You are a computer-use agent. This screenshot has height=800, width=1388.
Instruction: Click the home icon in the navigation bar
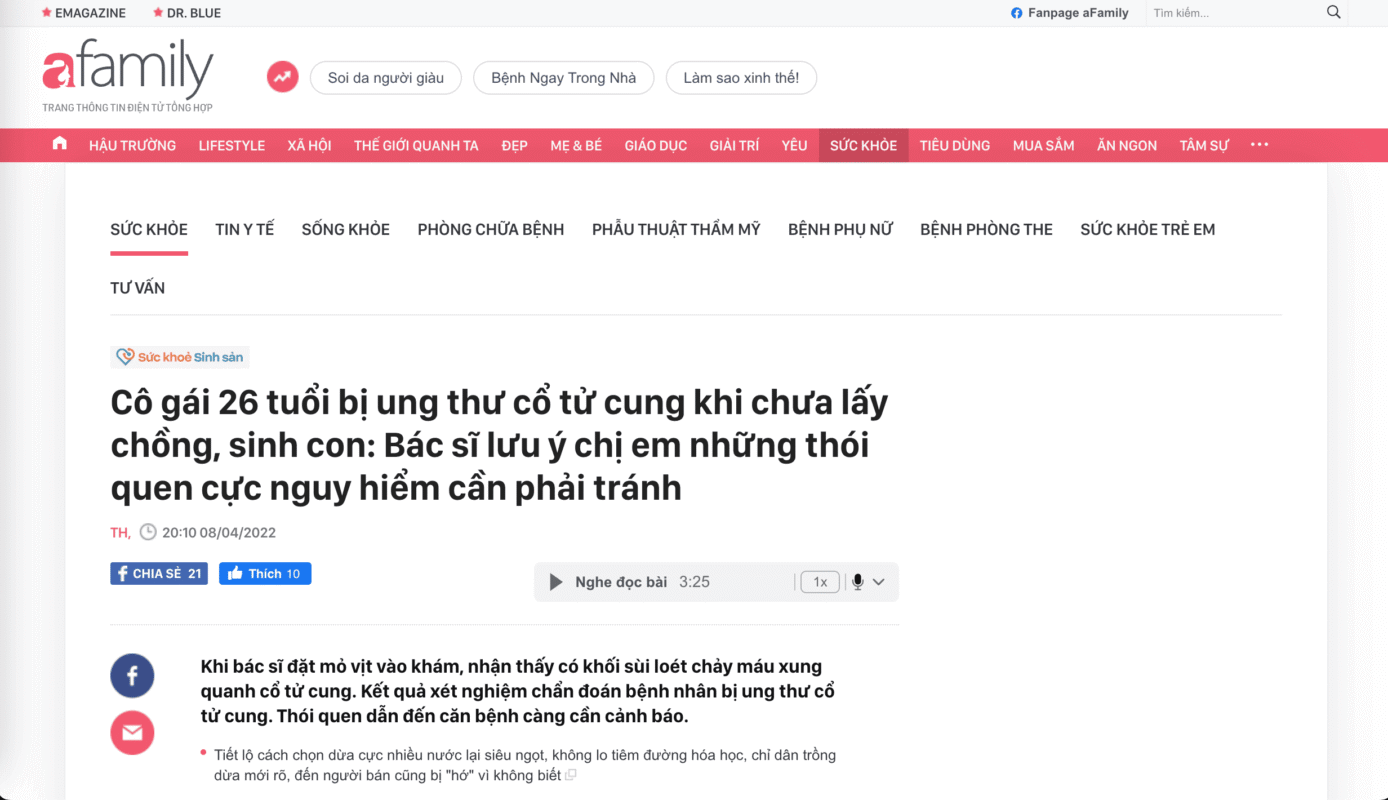tap(60, 144)
